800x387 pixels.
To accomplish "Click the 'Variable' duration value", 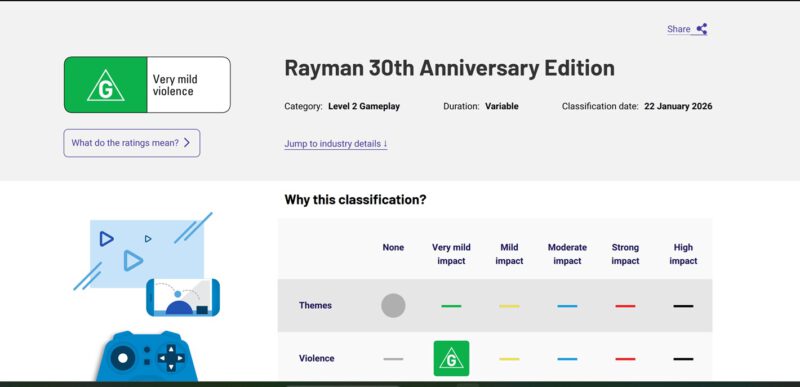I will click(x=502, y=107).
